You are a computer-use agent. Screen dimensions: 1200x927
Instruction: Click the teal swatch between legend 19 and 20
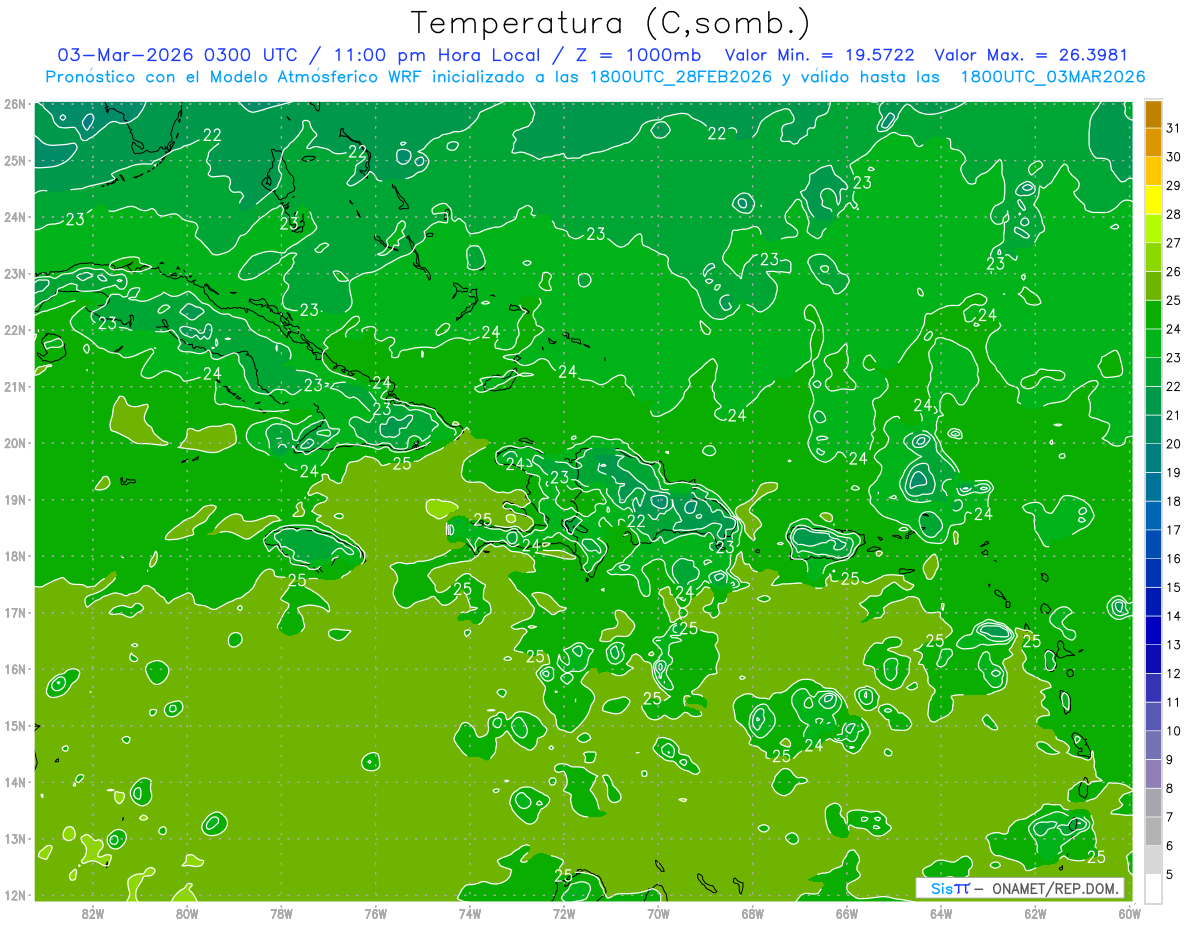point(1153,458)
